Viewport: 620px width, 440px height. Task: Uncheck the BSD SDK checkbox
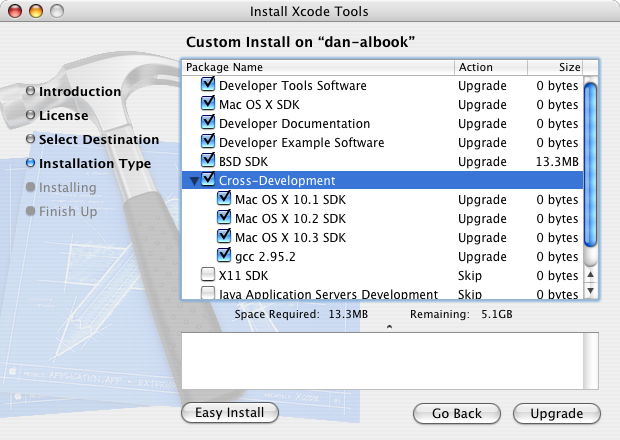pos(208,161)
